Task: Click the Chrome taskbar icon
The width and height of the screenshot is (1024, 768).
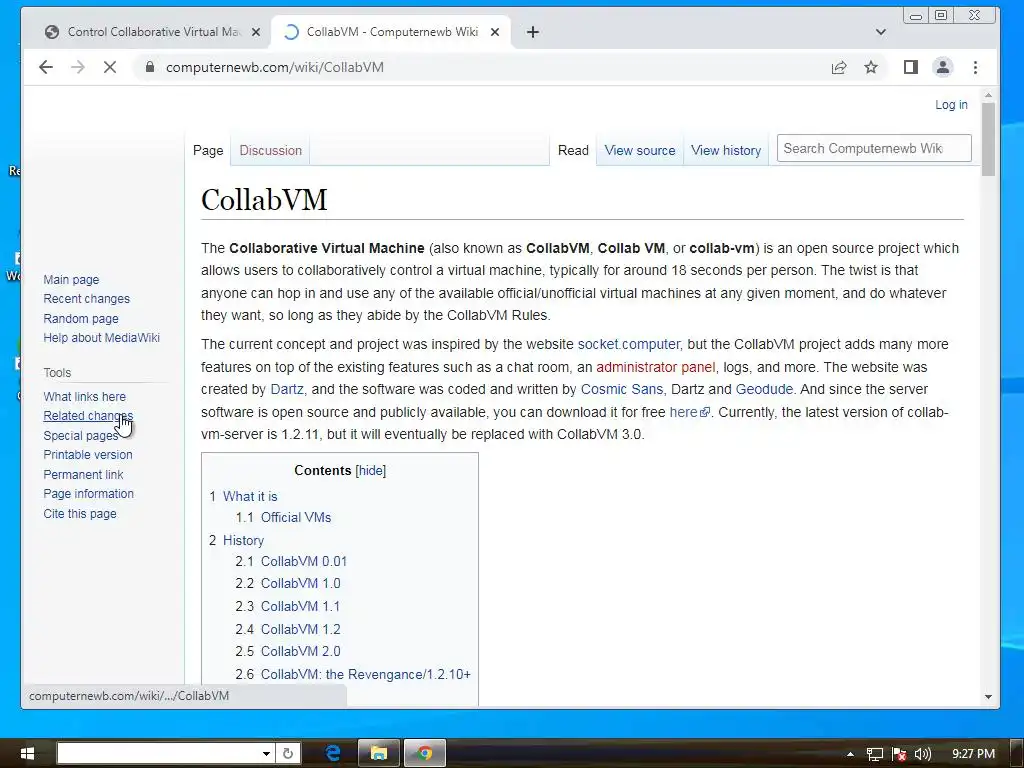Action: click(x=424, y=753)
